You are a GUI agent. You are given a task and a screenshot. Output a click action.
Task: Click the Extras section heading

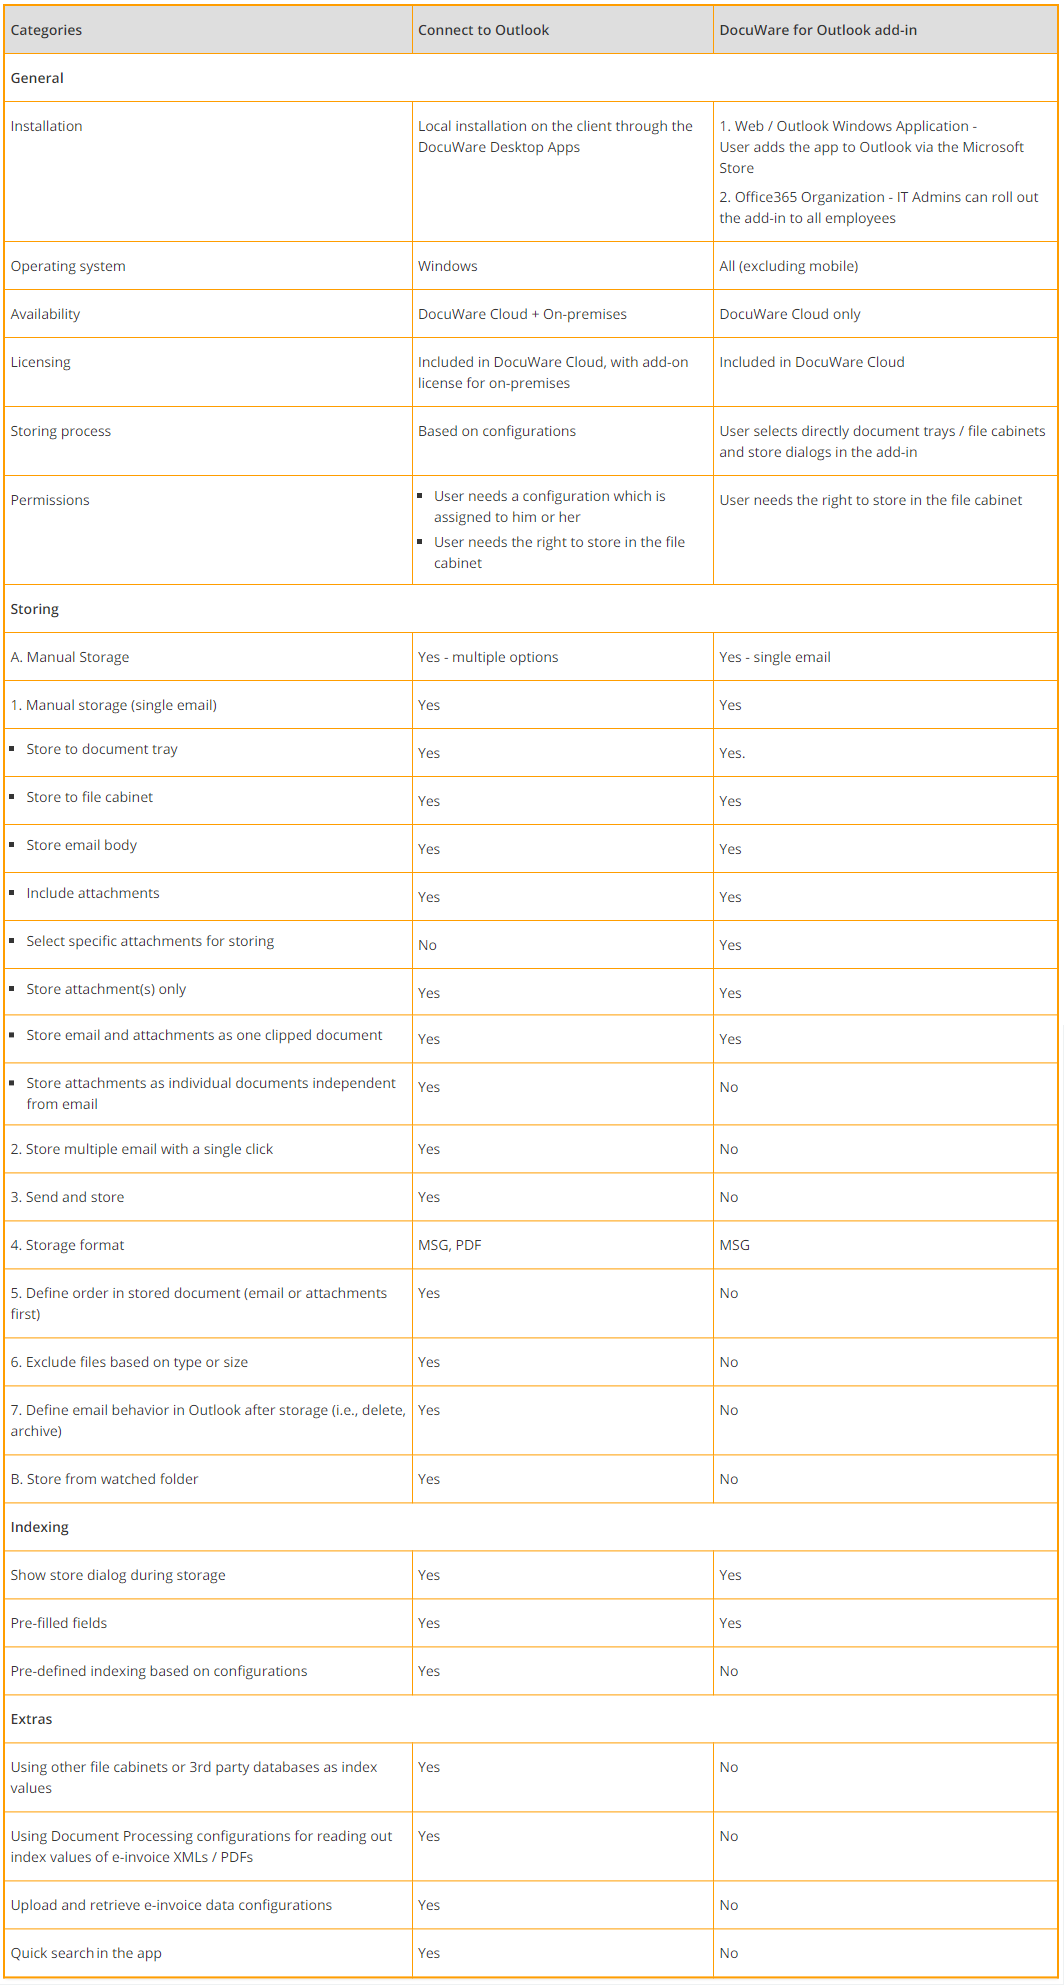31,1719
